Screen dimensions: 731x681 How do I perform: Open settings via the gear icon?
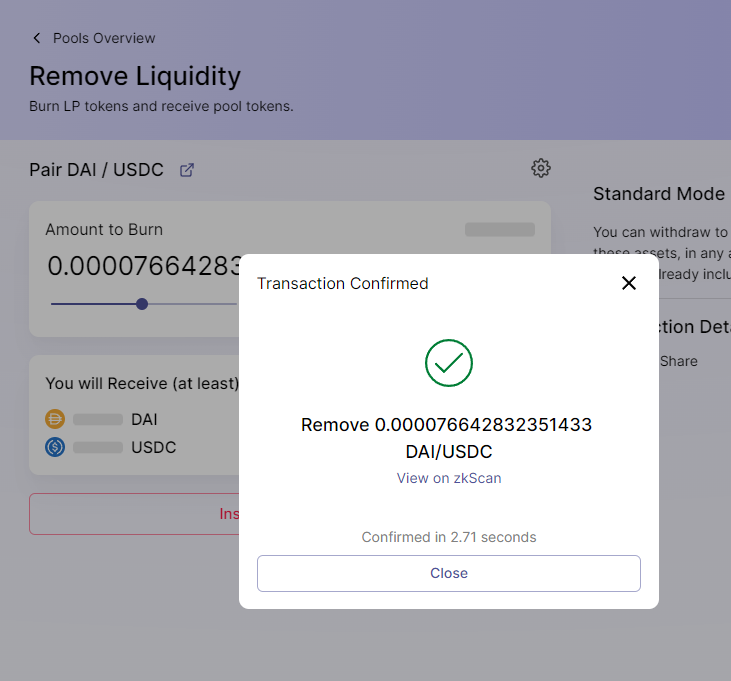[541, 168]
